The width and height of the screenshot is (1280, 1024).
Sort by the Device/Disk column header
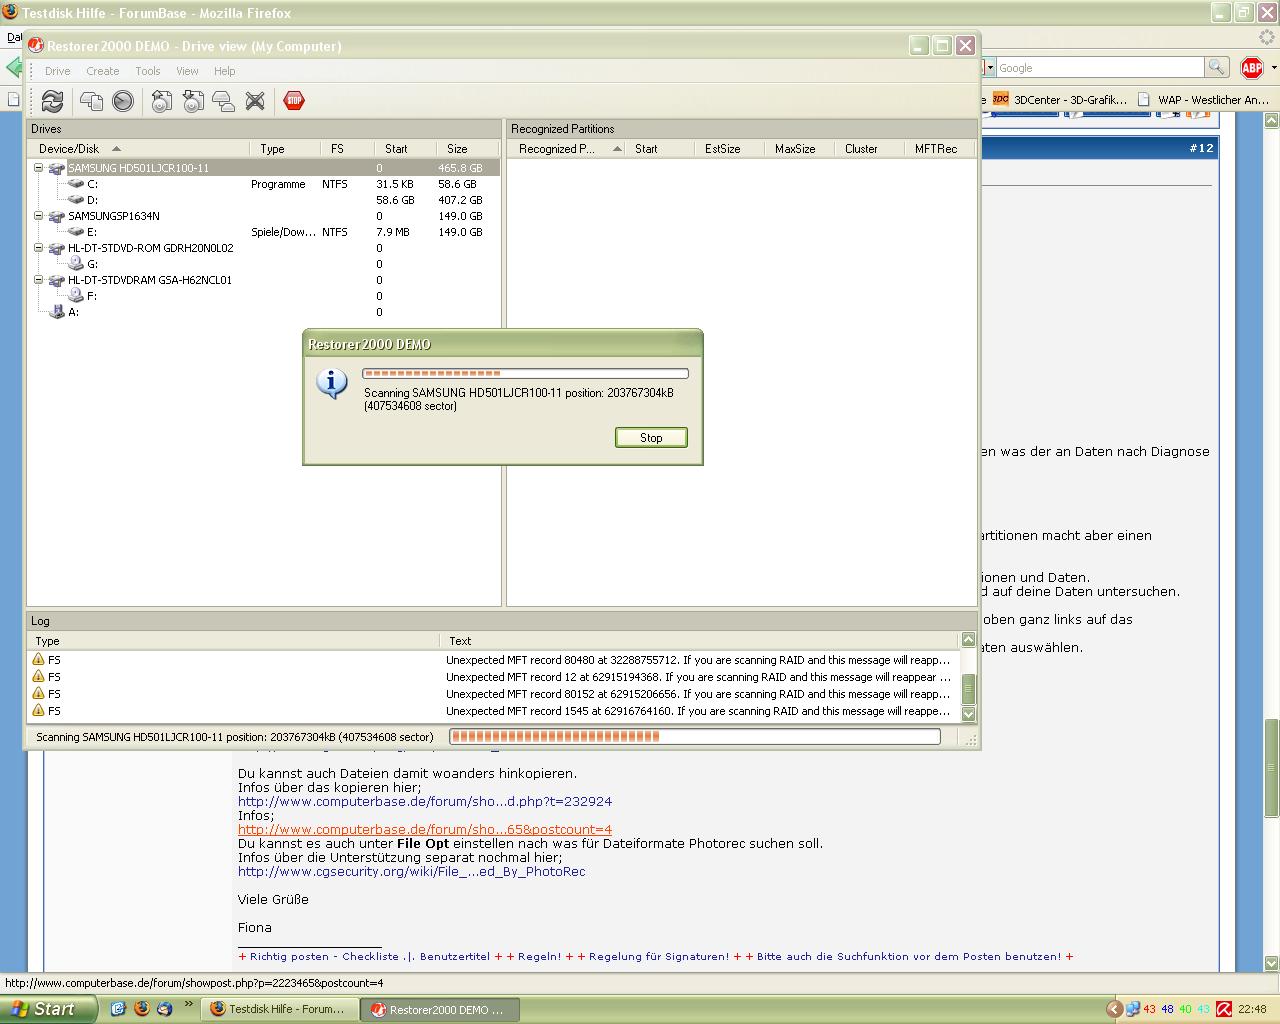140,148
